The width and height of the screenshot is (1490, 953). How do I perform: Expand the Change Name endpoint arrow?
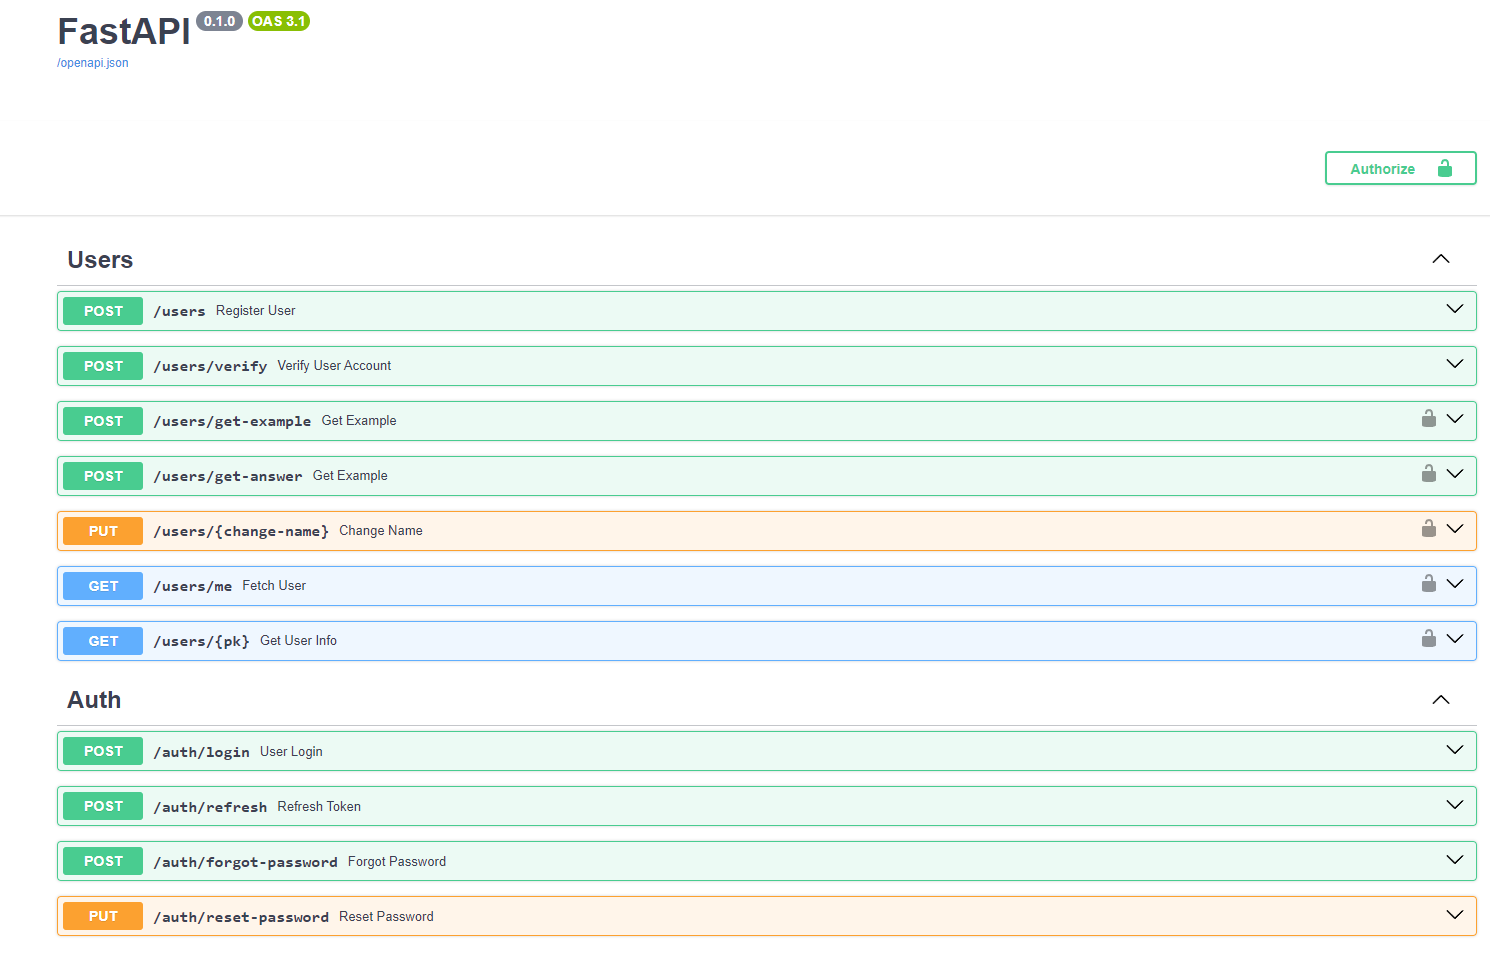(1455, 529)
